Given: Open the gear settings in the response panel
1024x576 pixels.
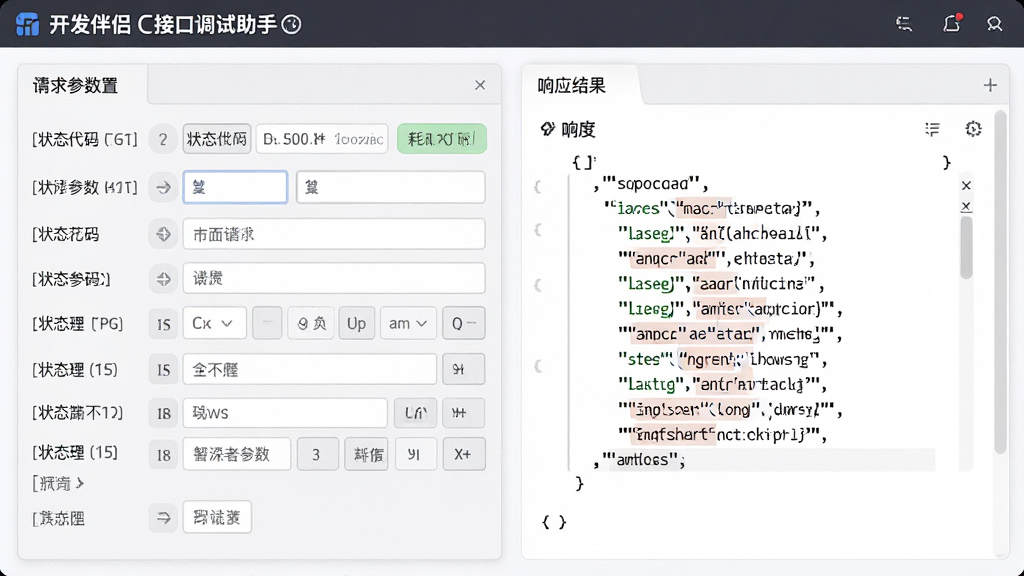Looking at the screenshot, I should coord(973,129).
